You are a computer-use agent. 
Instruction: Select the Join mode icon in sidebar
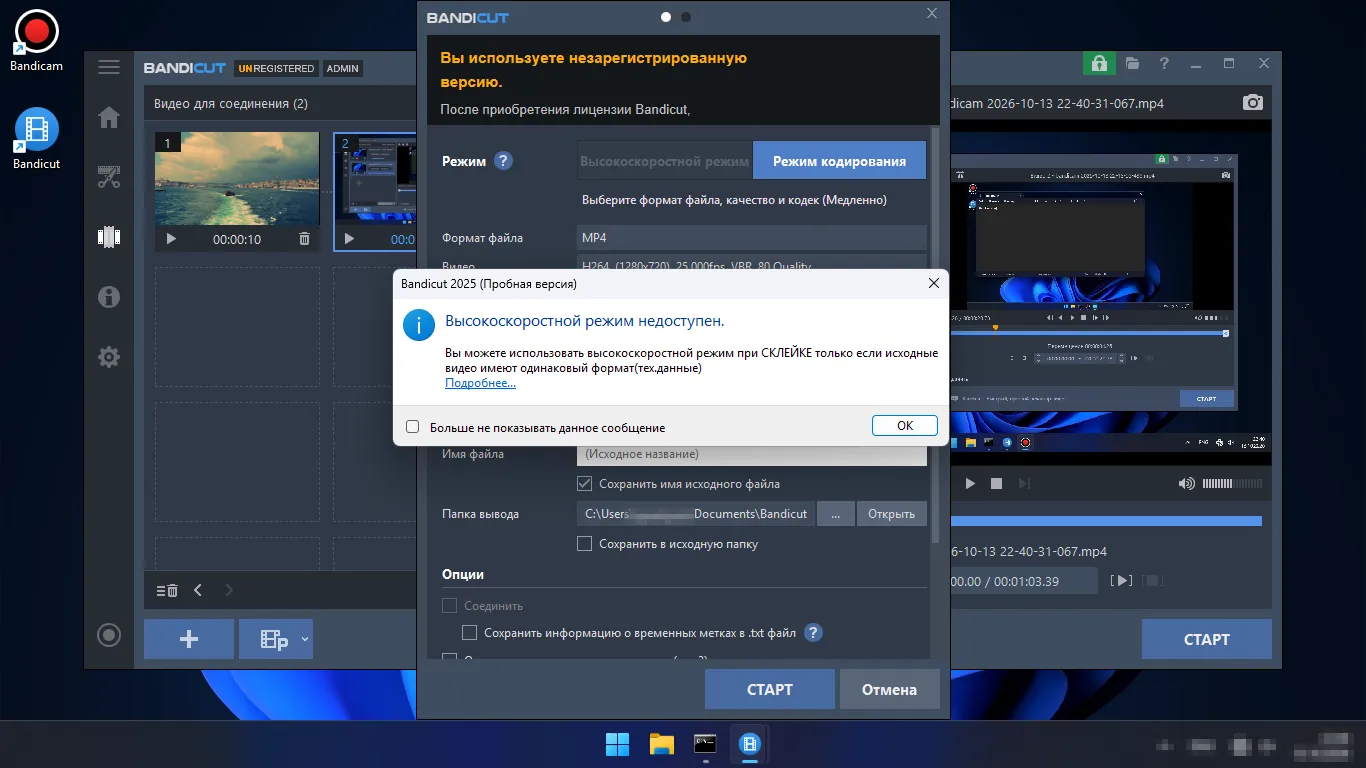(109, 237)
